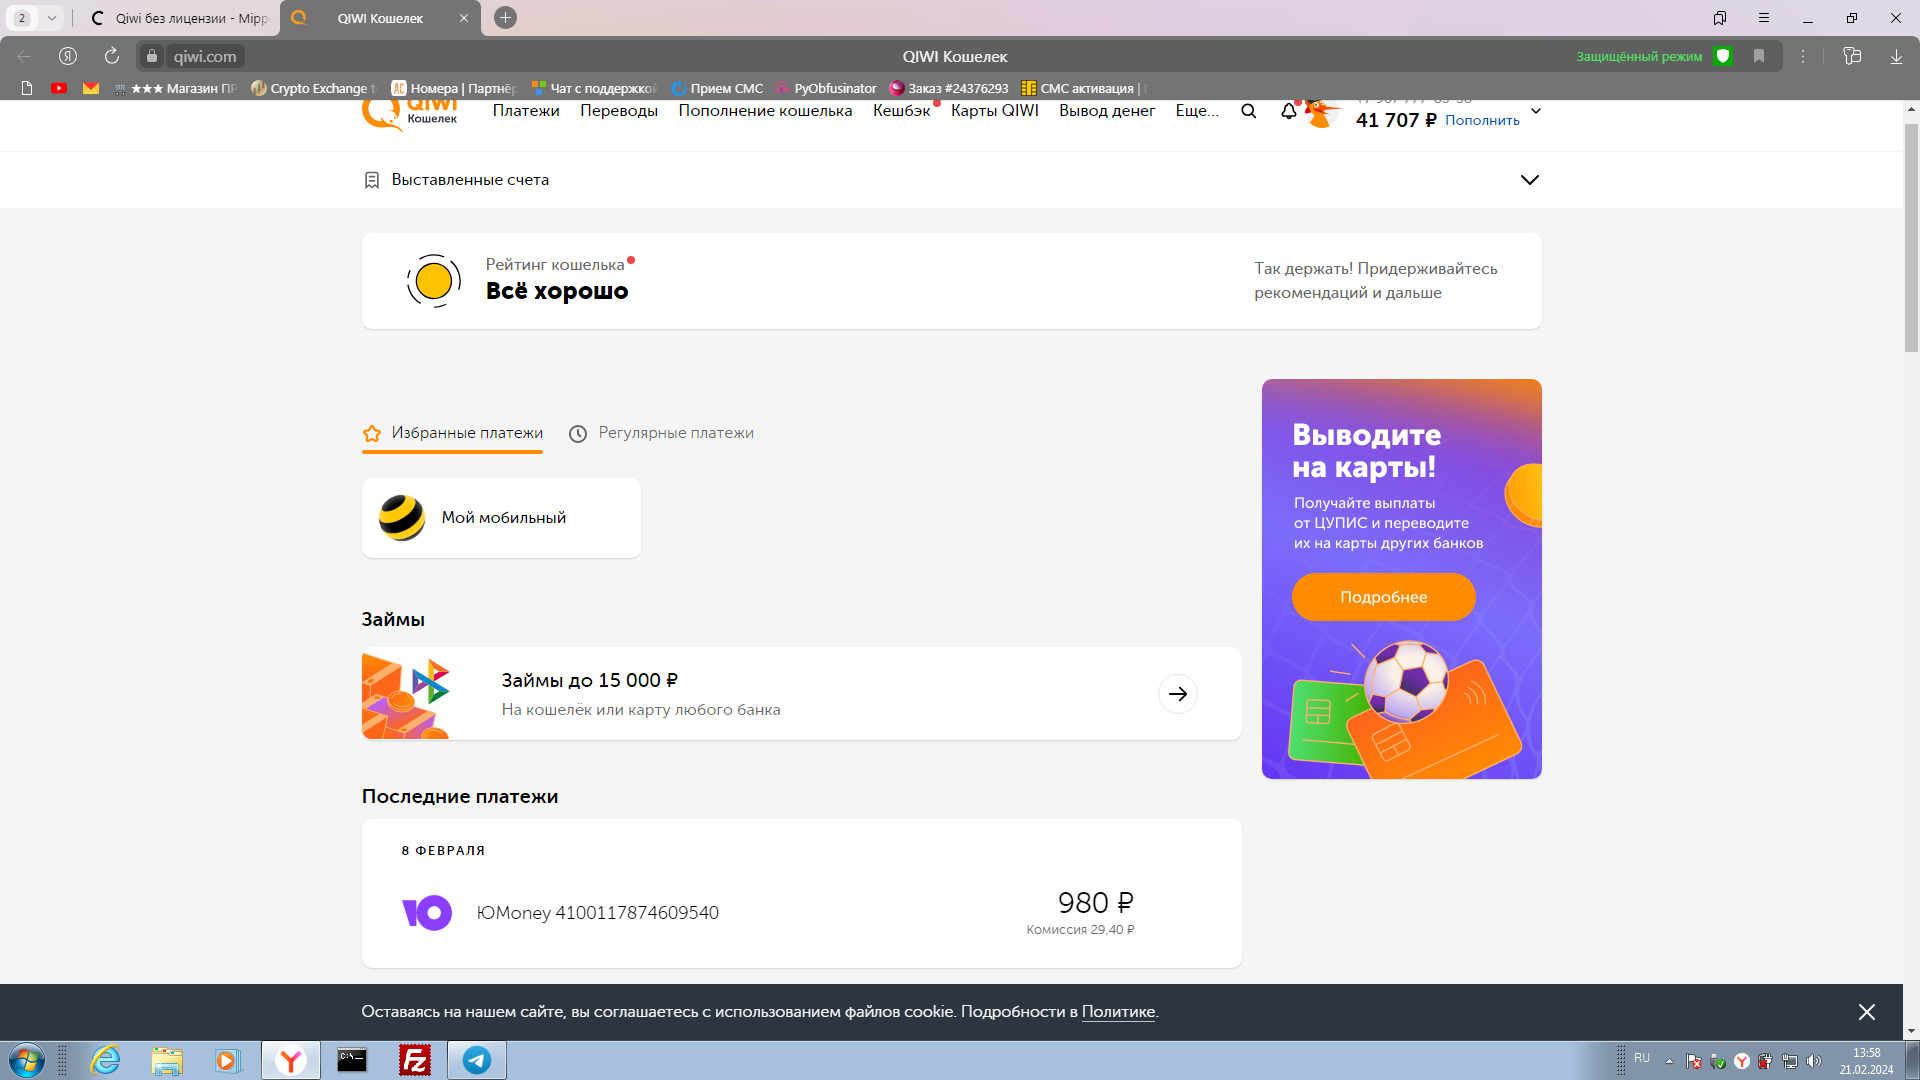This screenshot has height=1080, width=1920.
Task: Open the Переводы menu
Action: 619,111
